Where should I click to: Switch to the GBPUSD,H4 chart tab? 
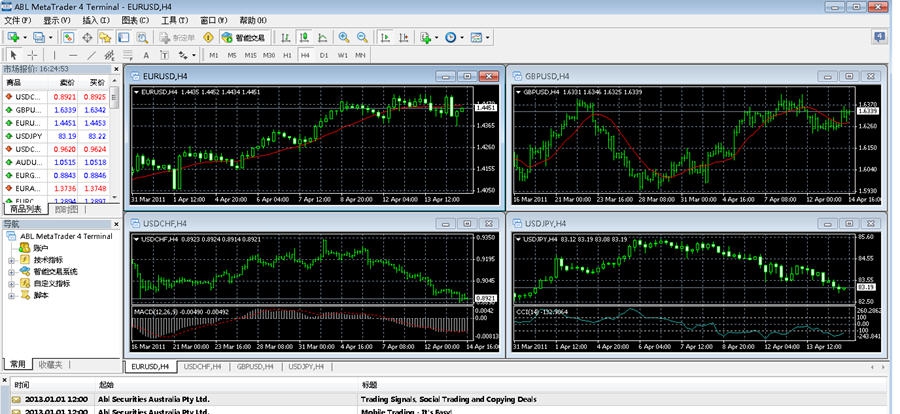click(x=255, y=367)
